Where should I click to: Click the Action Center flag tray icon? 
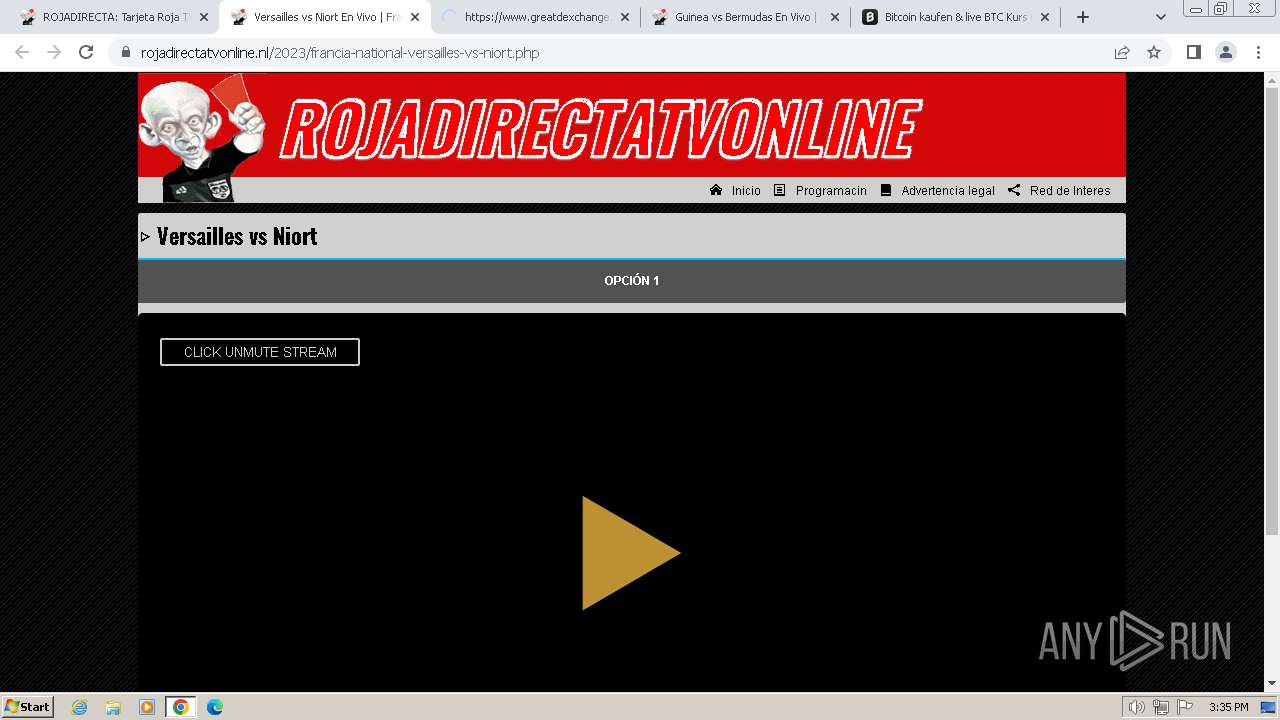click(x=1185, y=707)
